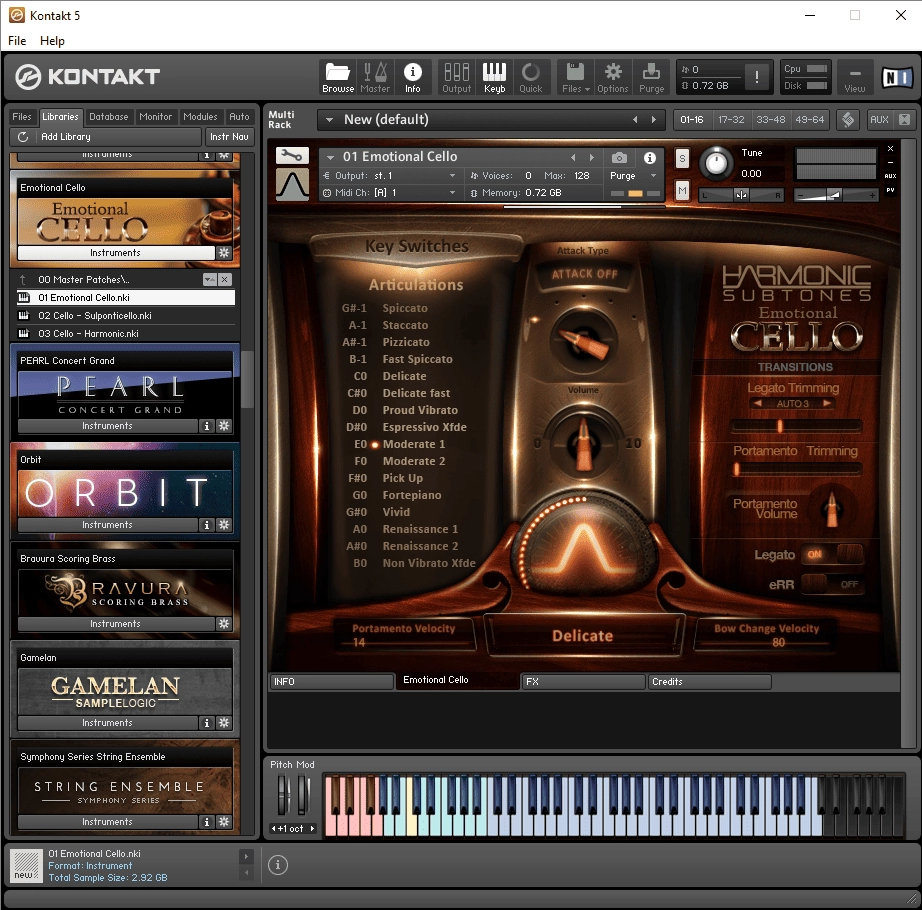Toggle the Legato ON switch
Viewport: 922px width, 910px height.
coord(833,554)
